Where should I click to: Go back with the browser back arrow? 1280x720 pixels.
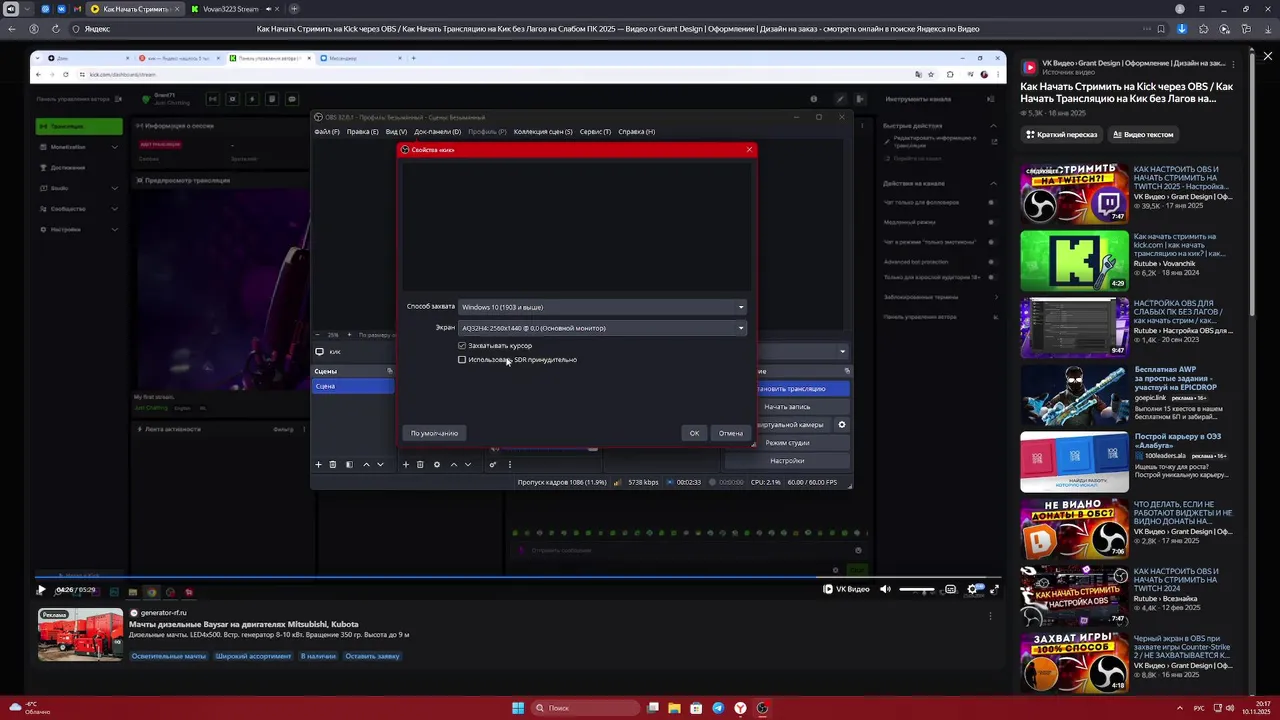12,29
